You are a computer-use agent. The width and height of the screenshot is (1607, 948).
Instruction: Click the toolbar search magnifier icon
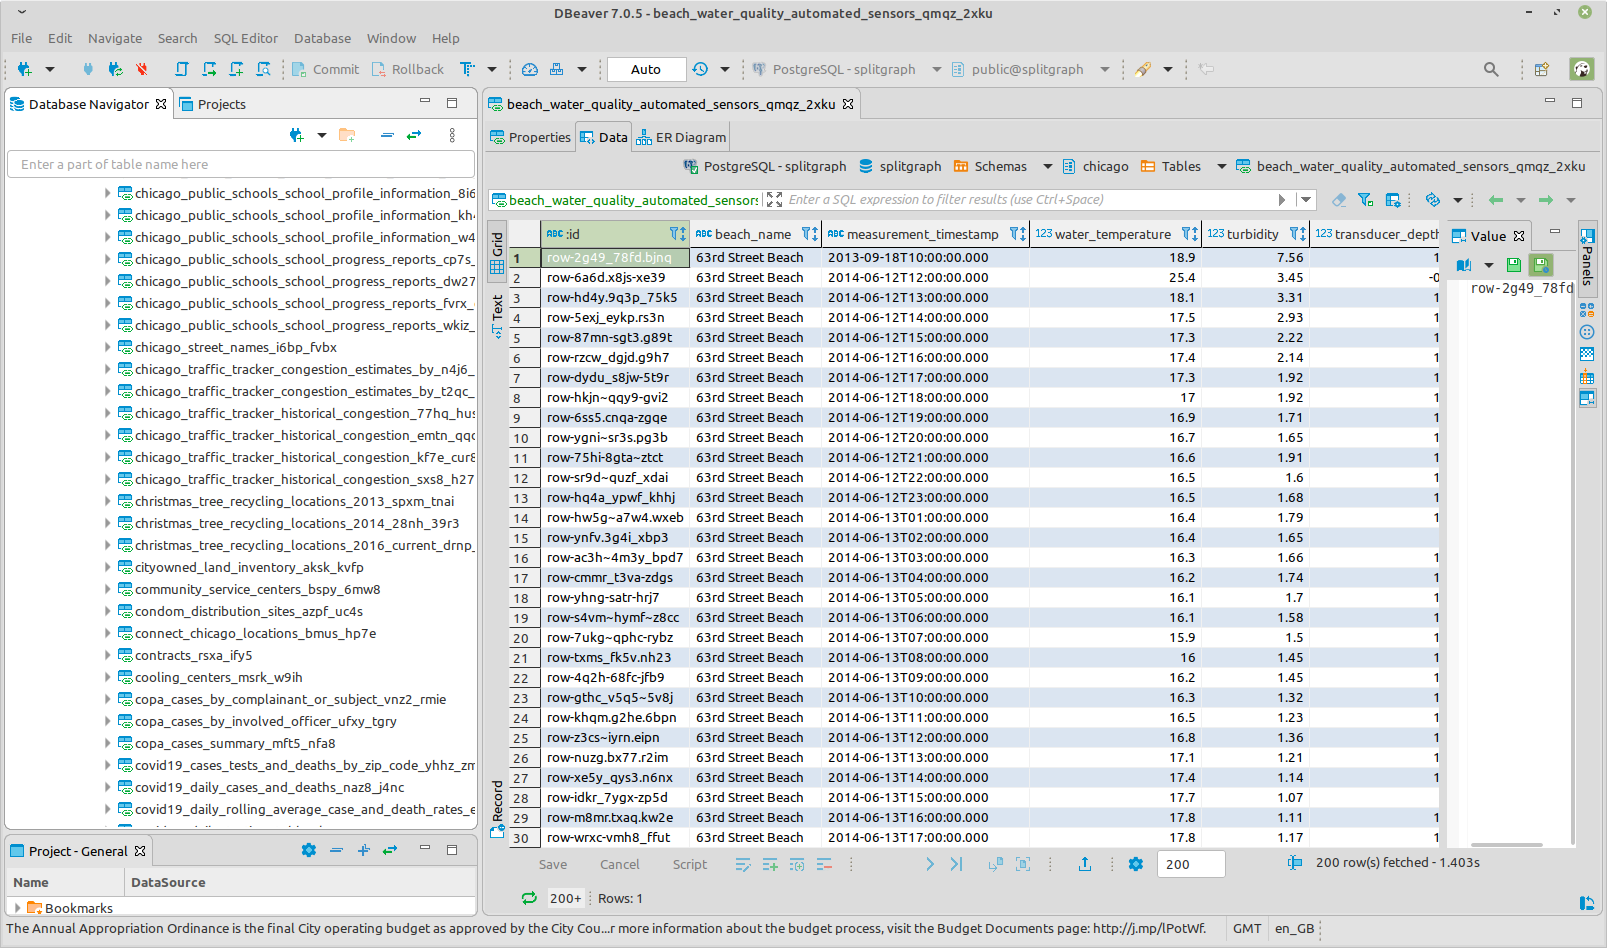[x=1491, y=69]
